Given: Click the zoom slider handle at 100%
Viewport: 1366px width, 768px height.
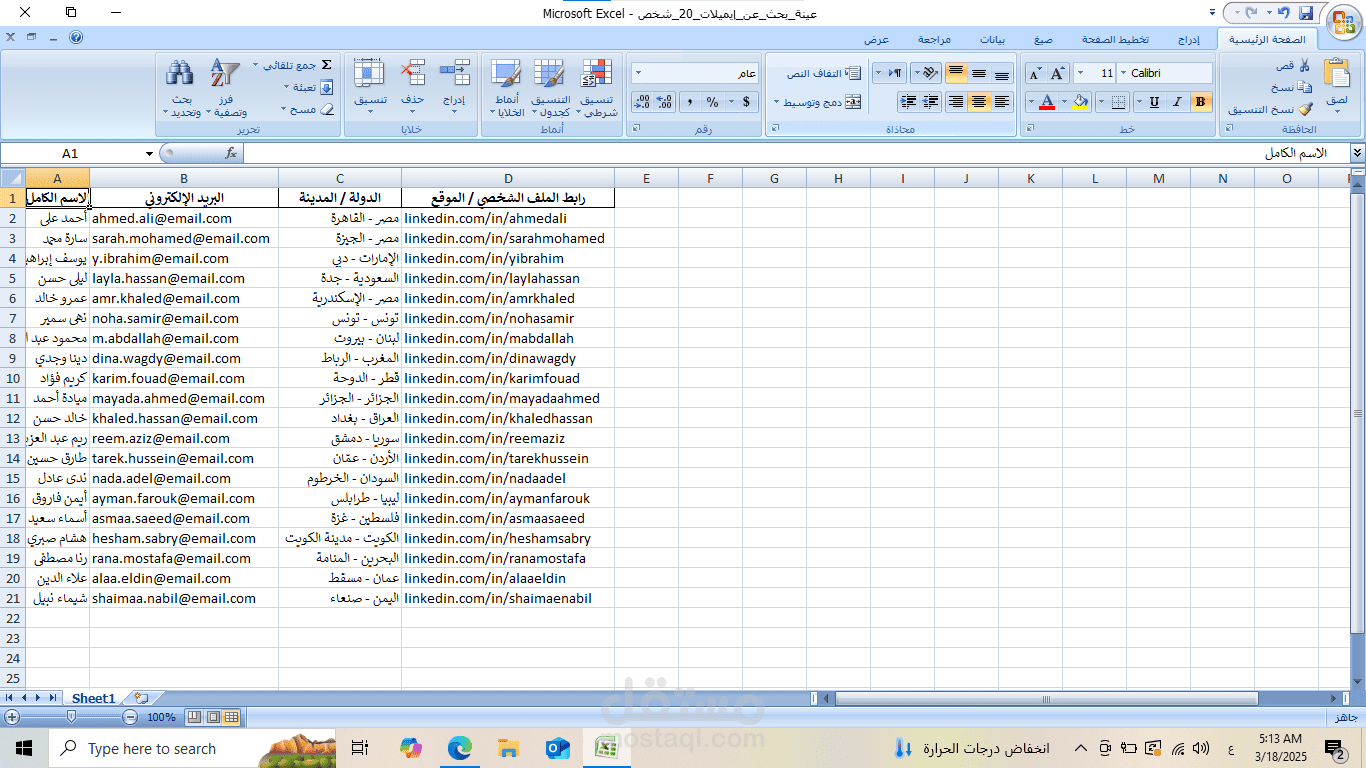Looking at the screenshot, I should click(71, 717).
